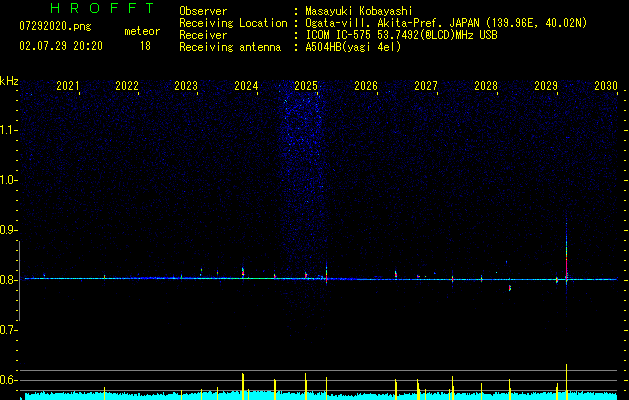Viewport: 629px width, 400px height.
Task: Click the Receiving antenna label
Action: pos(230,47)
